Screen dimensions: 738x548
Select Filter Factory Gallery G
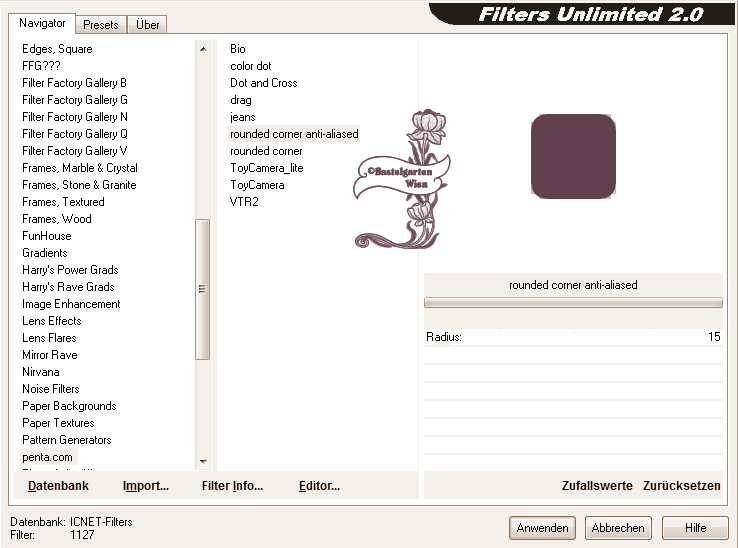[75, 100]
